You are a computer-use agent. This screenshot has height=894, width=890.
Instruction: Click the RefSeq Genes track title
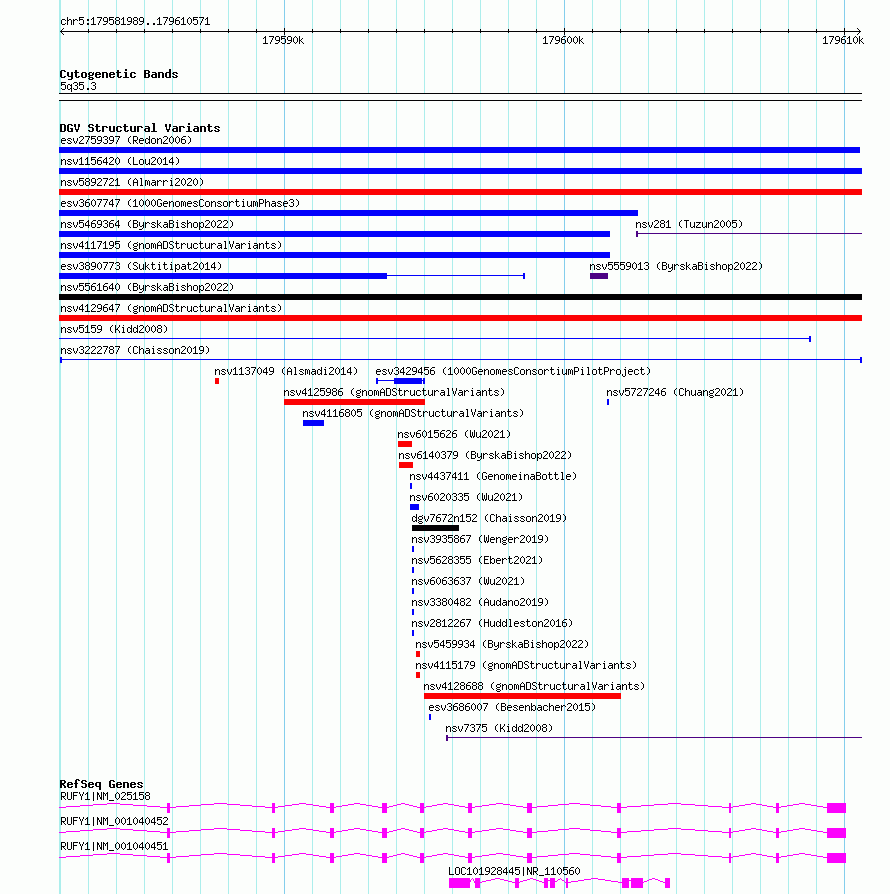(101, 785)
